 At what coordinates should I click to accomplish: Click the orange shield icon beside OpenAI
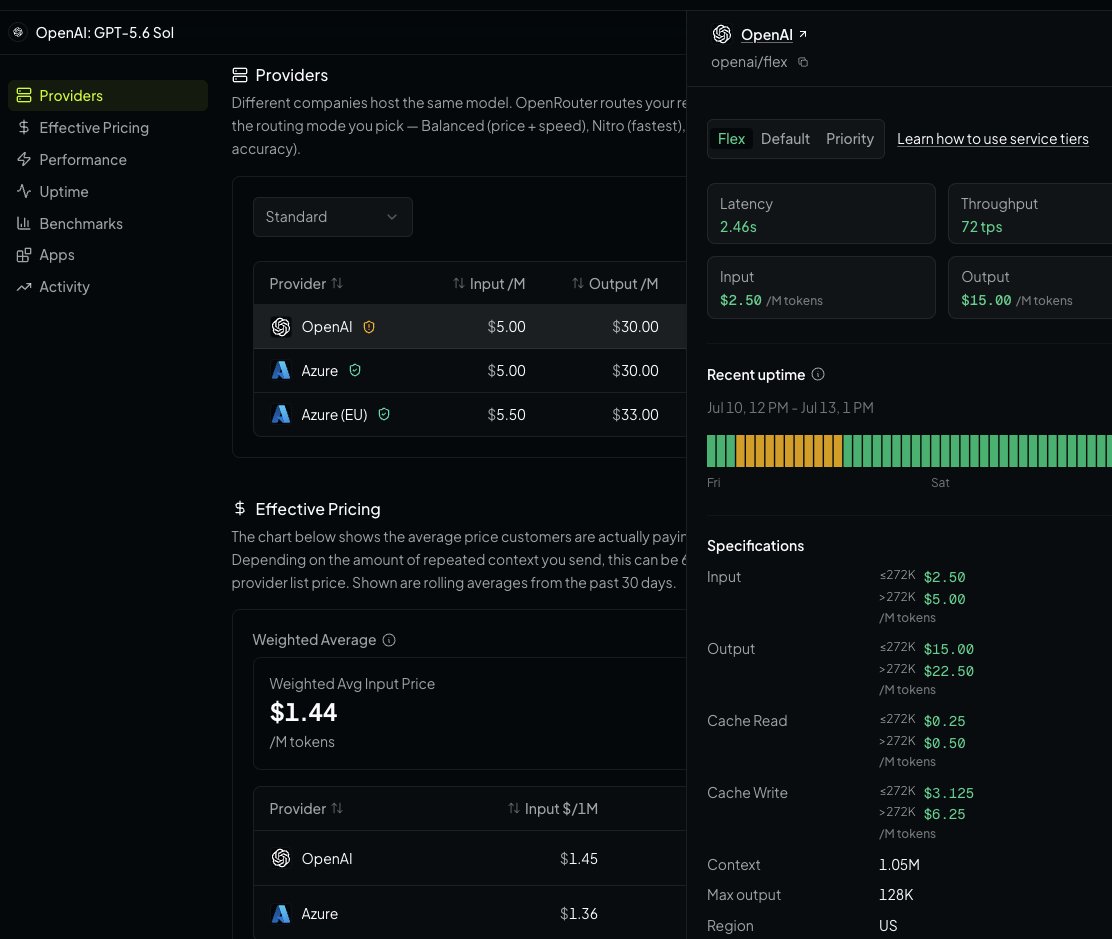[x=369, y=327]
